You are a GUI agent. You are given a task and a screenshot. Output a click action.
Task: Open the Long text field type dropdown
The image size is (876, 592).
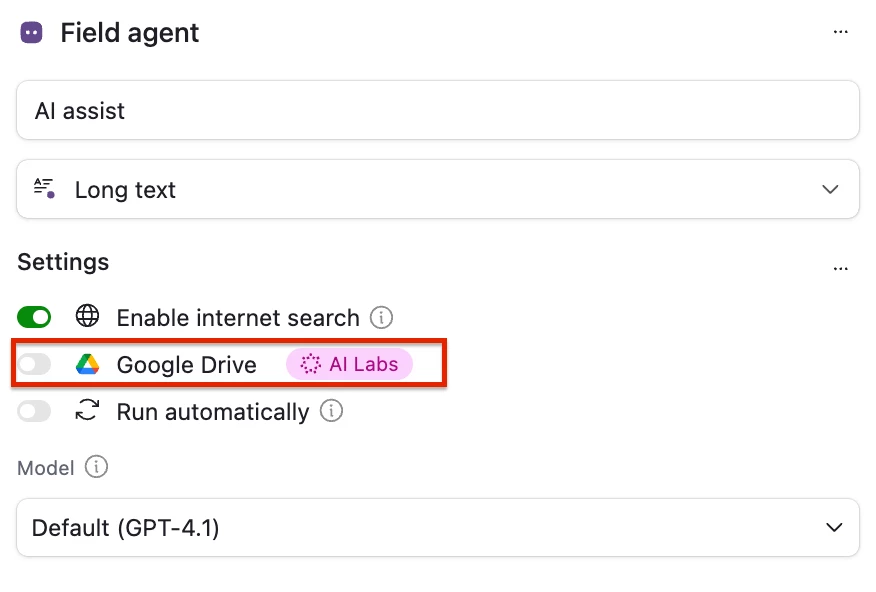coord(437,189)
